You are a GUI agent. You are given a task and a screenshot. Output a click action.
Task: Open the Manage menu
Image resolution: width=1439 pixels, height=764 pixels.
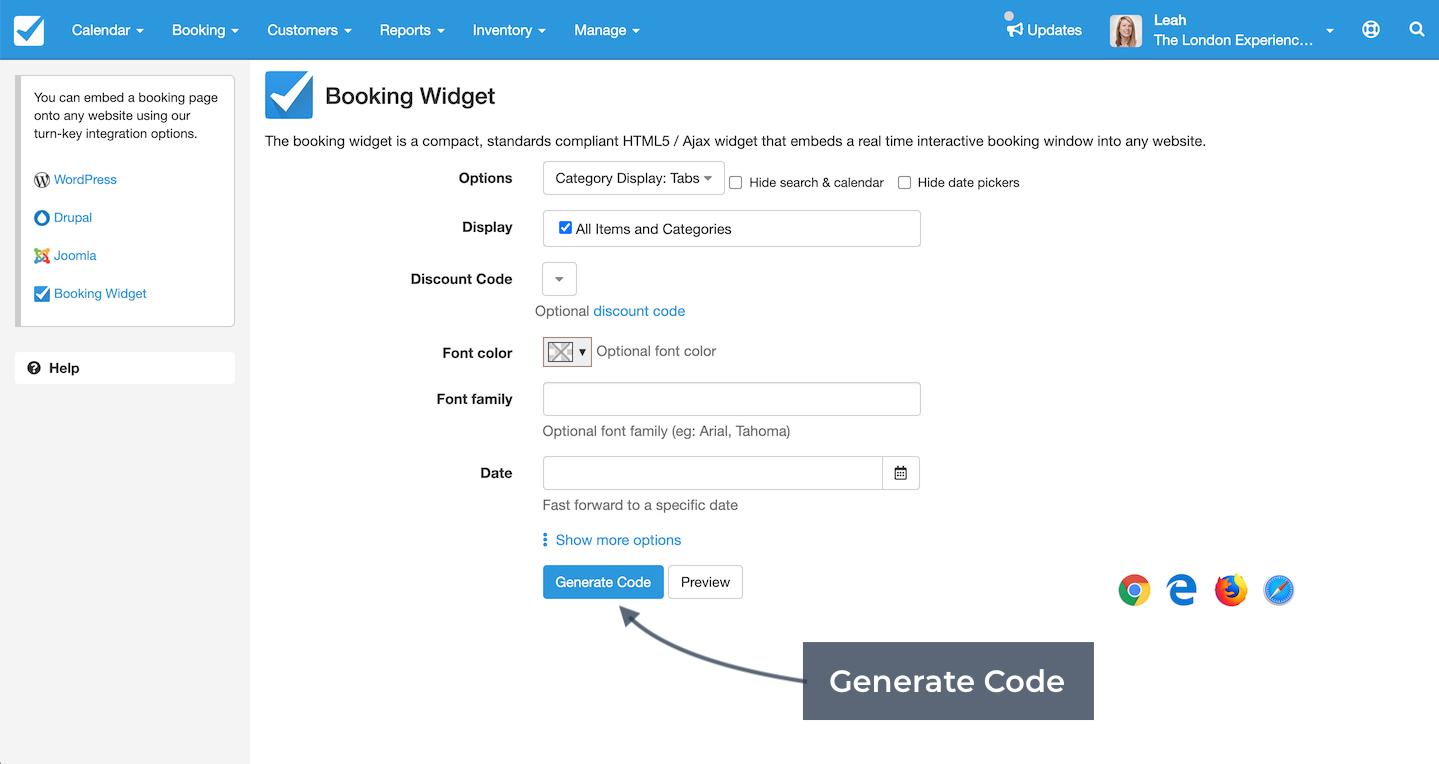point(607,30)
